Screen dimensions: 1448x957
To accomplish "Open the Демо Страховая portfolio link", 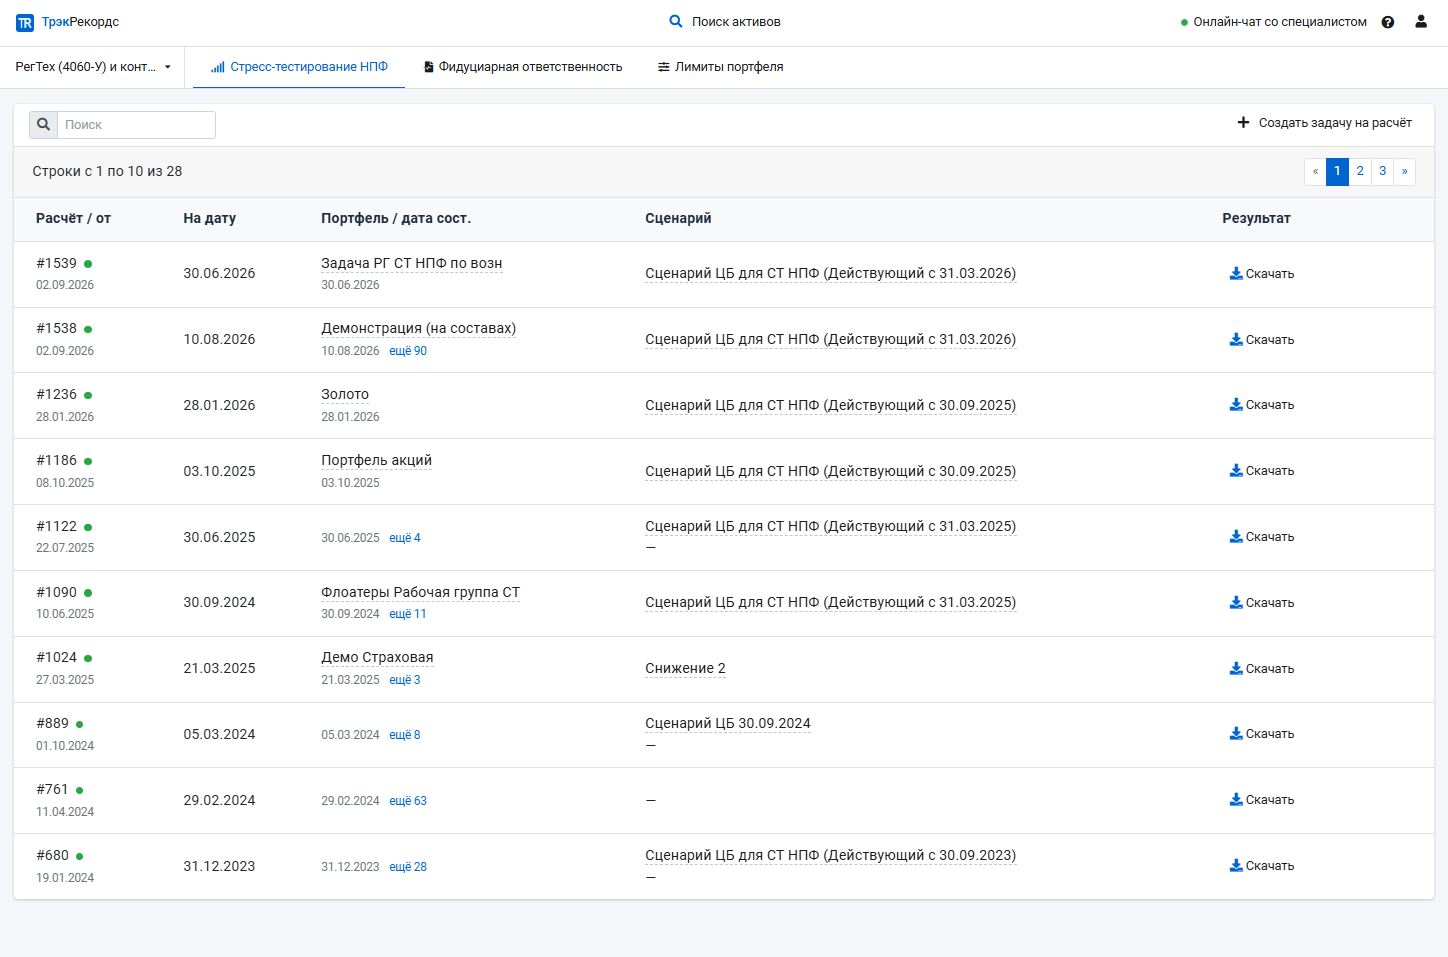I will pyautogui.click(x=377, y=657).
